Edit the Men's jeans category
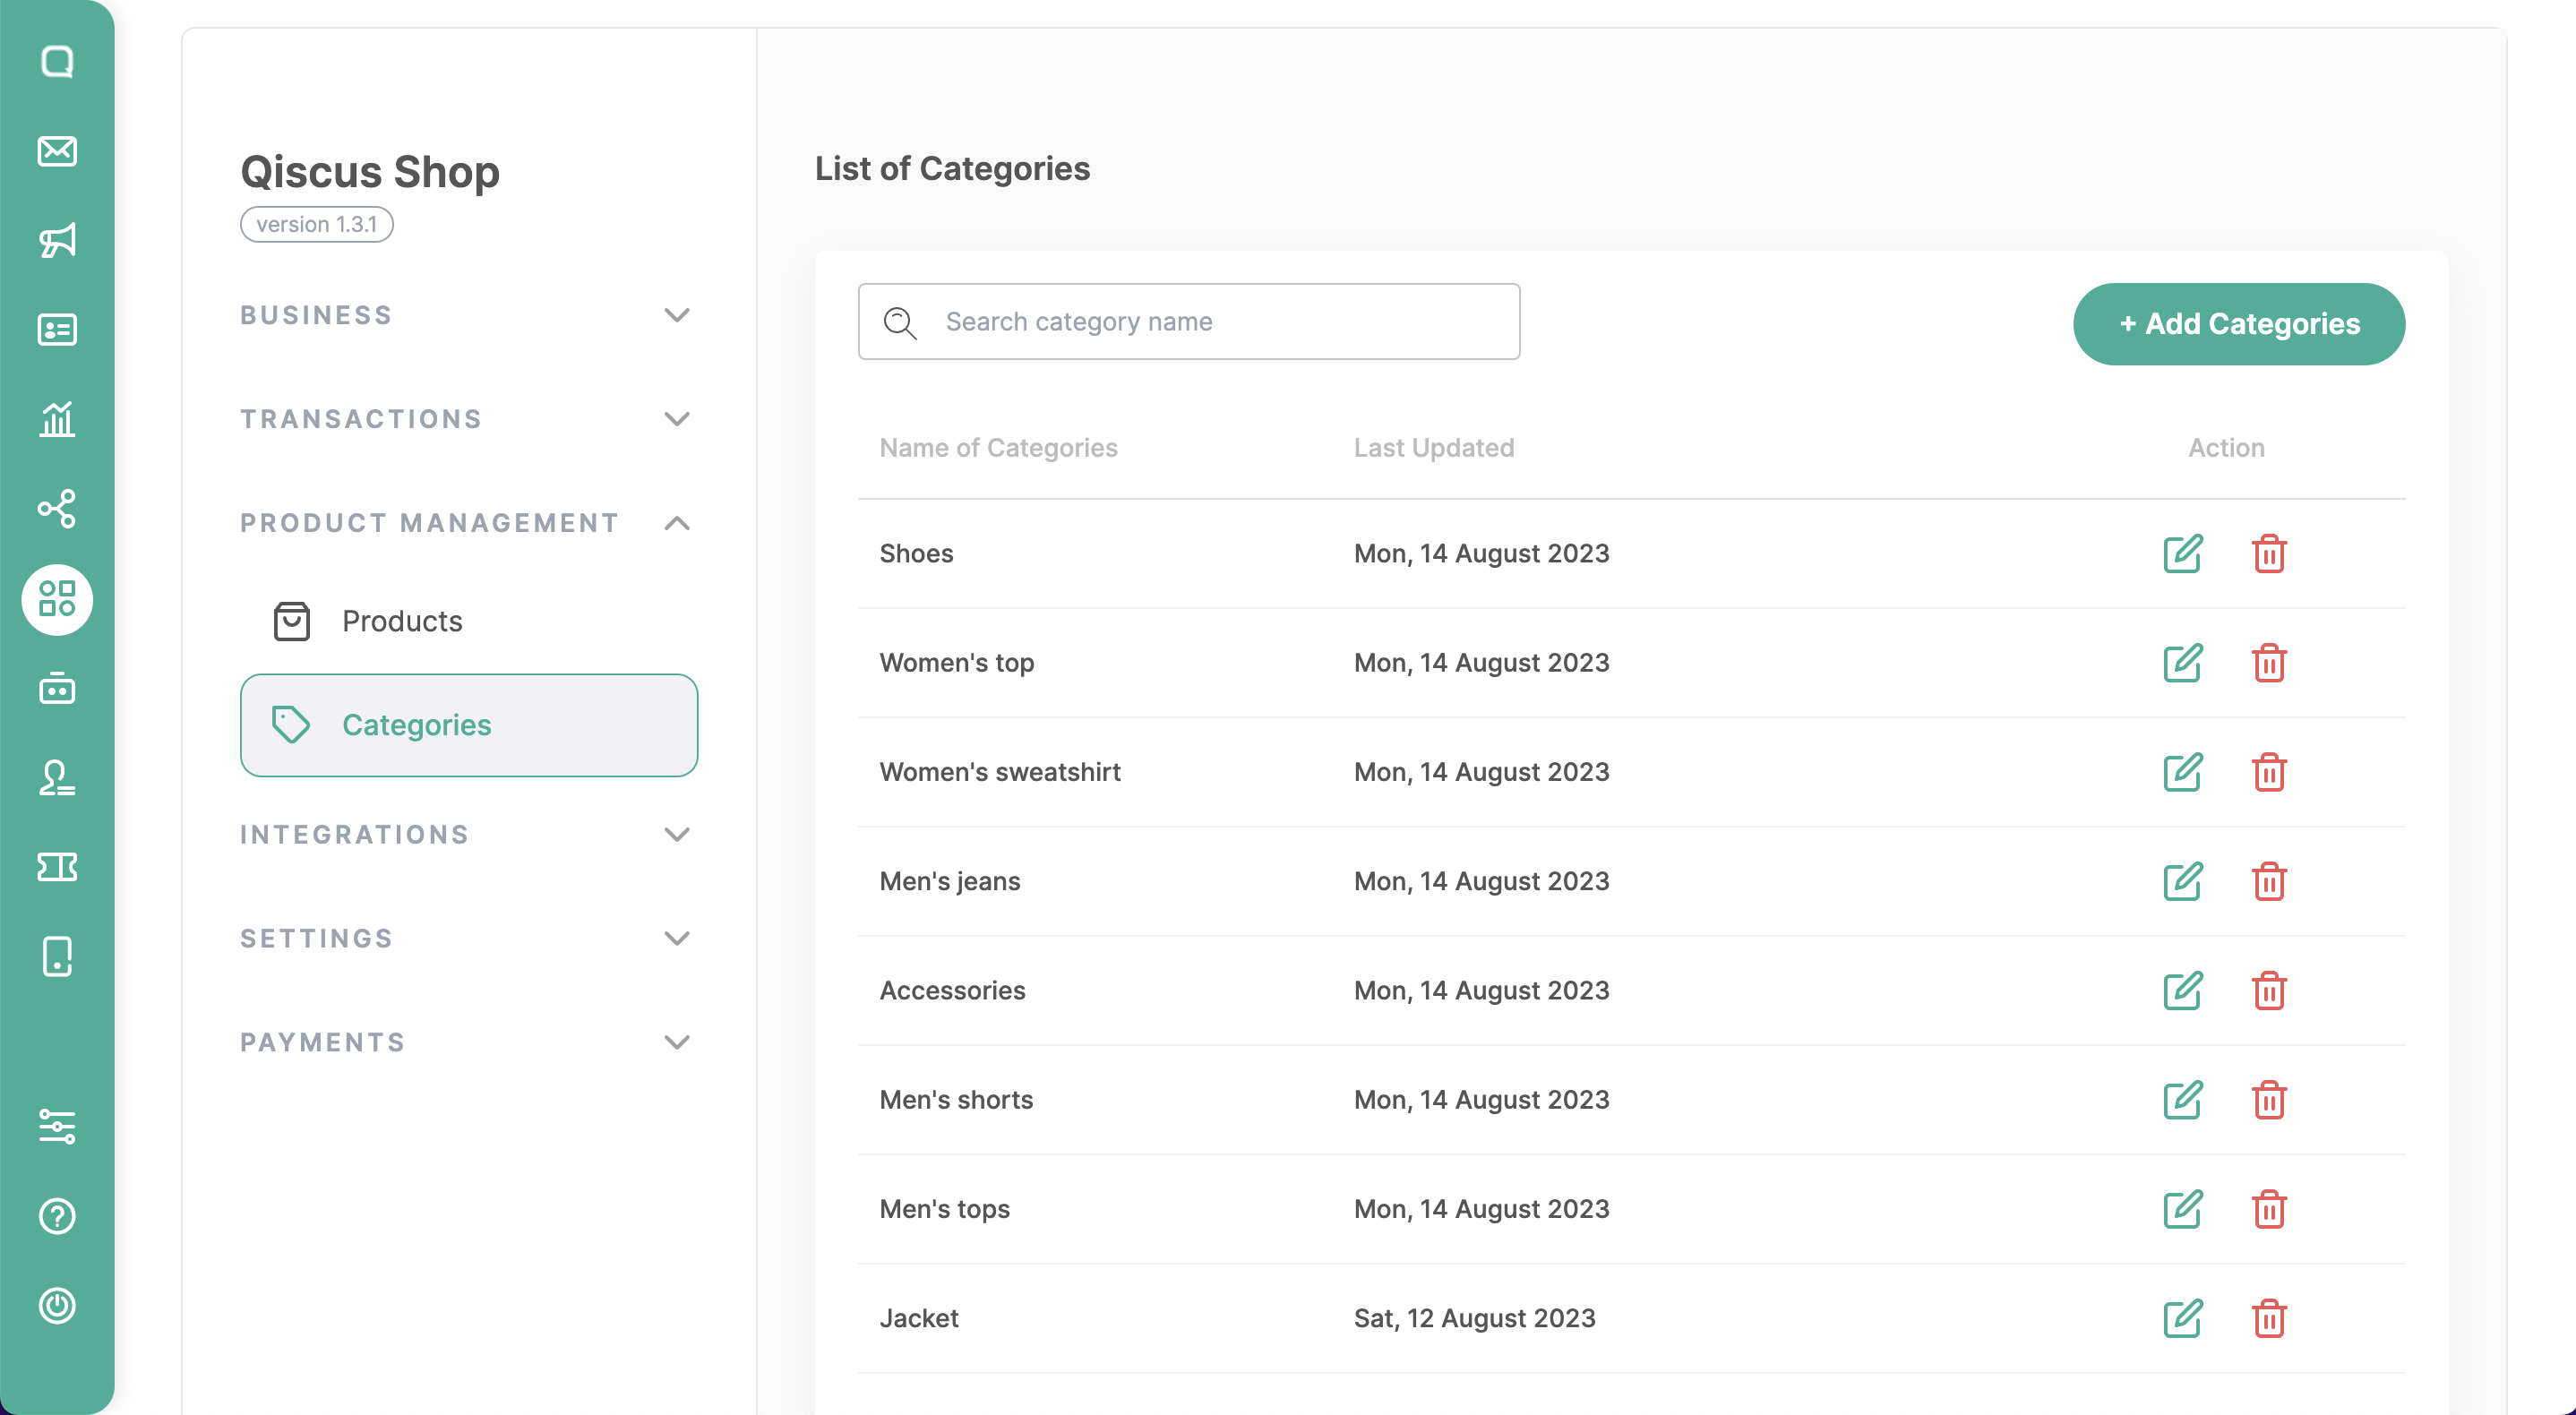This screenshot has height=1415, width=2576. tap(2182, 881)
